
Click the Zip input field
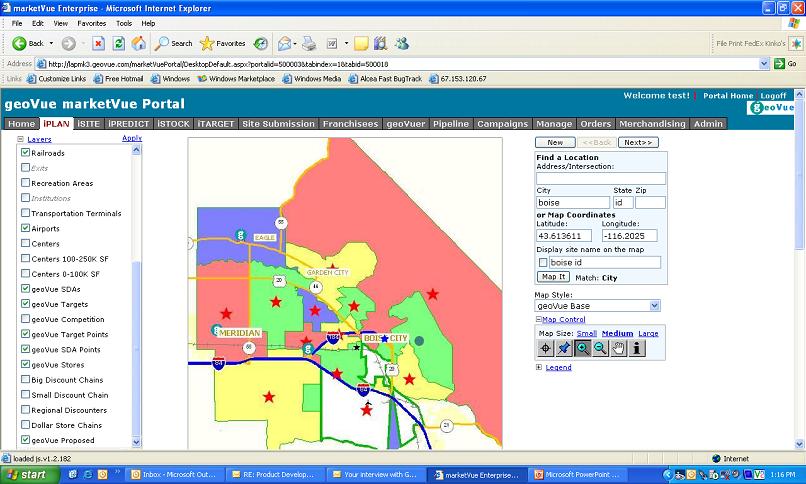650,202
